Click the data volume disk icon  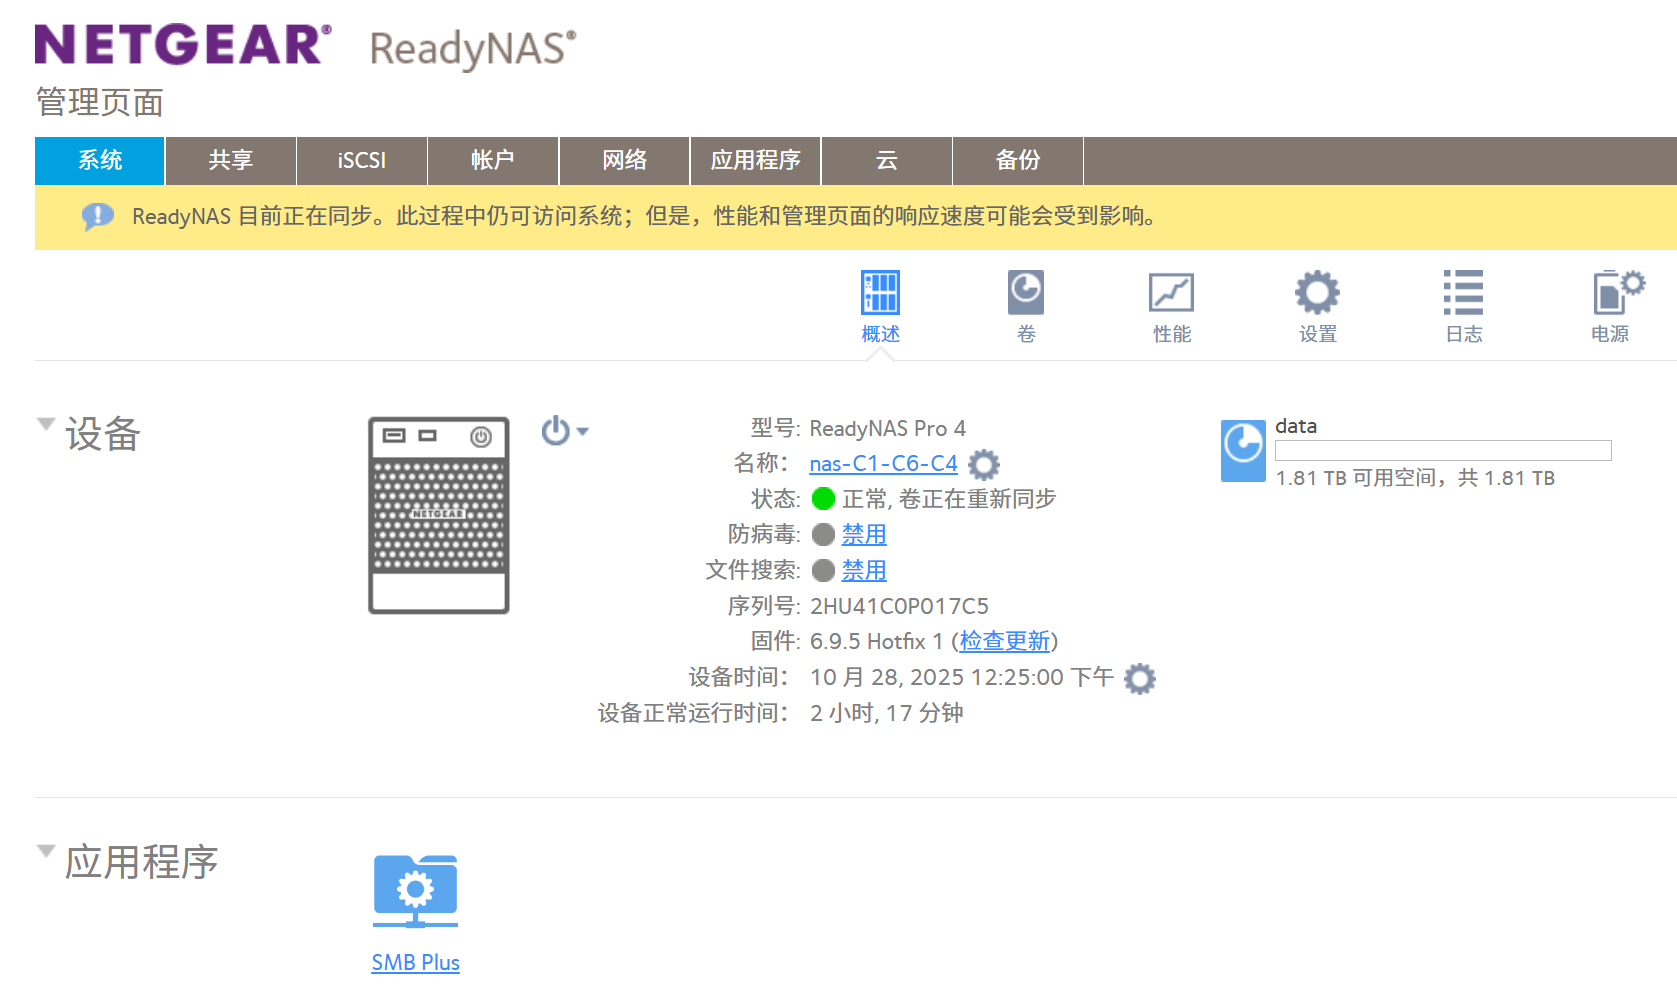(x=1243, y=451)
